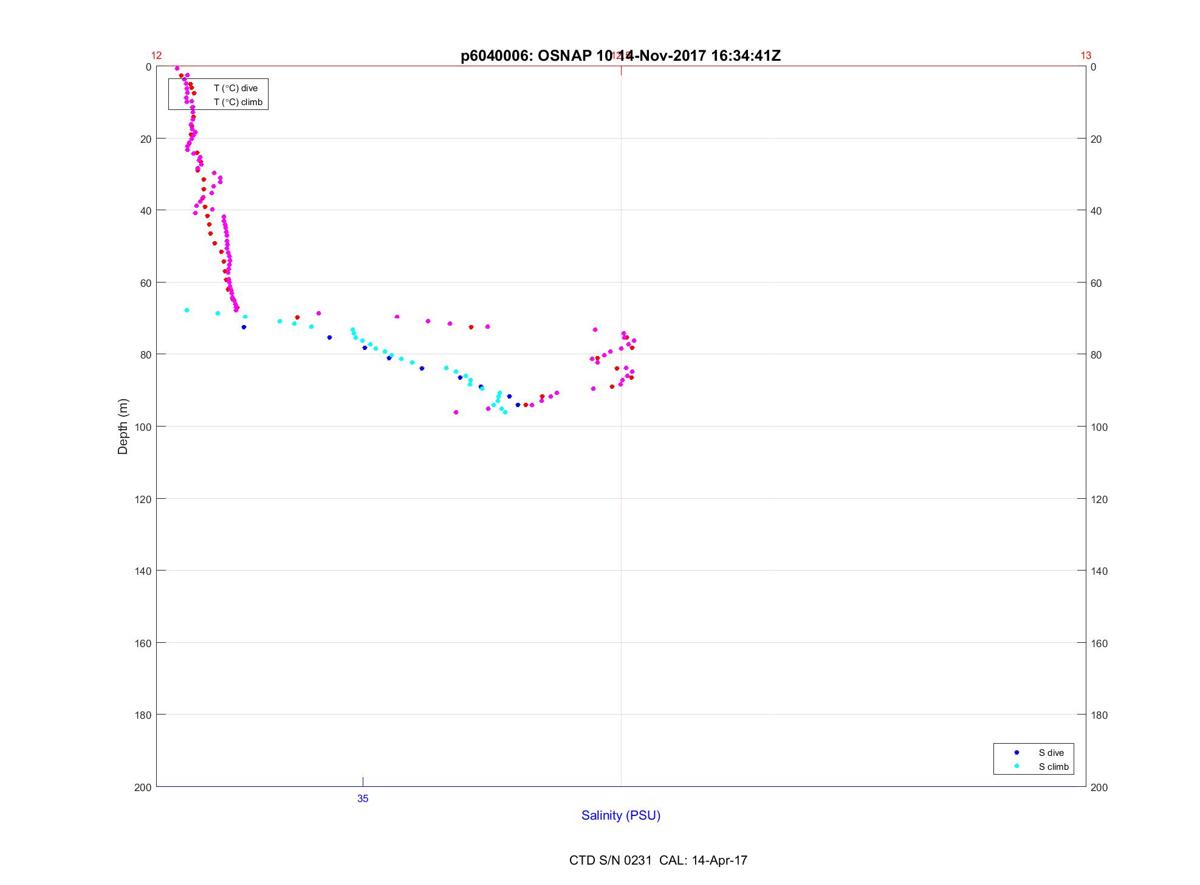This screenshot has height=885, width=1200.
Task: Click the '160' tick on right depth axis
Action: [1100, 643]
